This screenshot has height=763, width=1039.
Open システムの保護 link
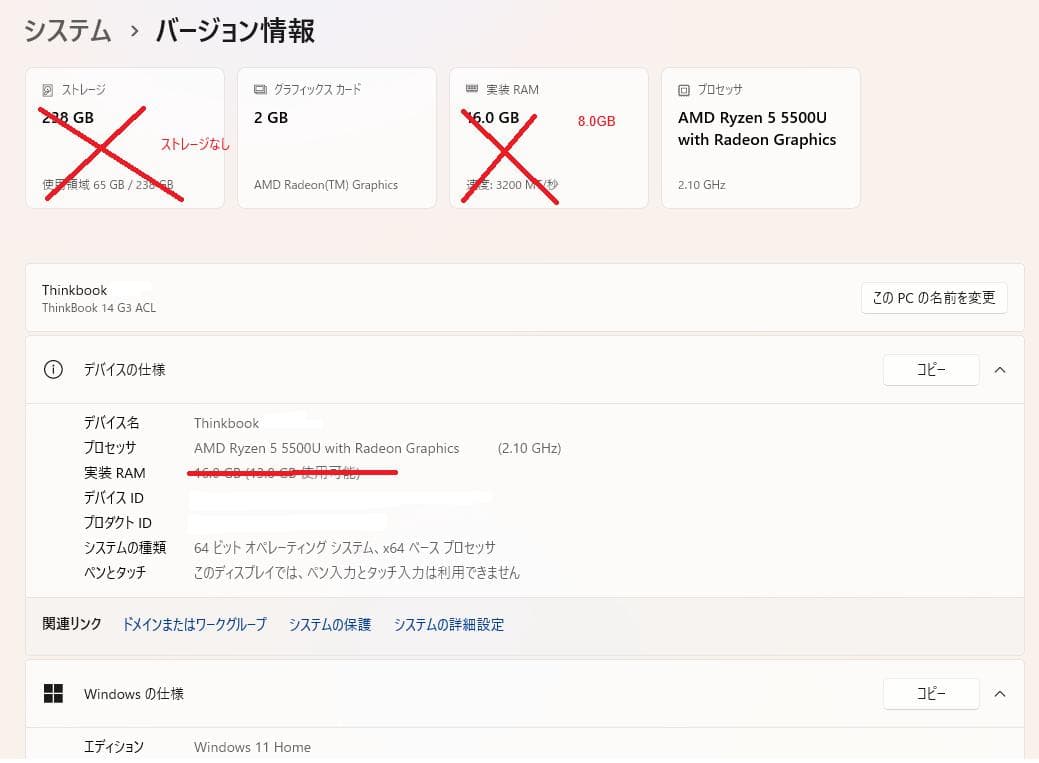(x=329, y=624)
